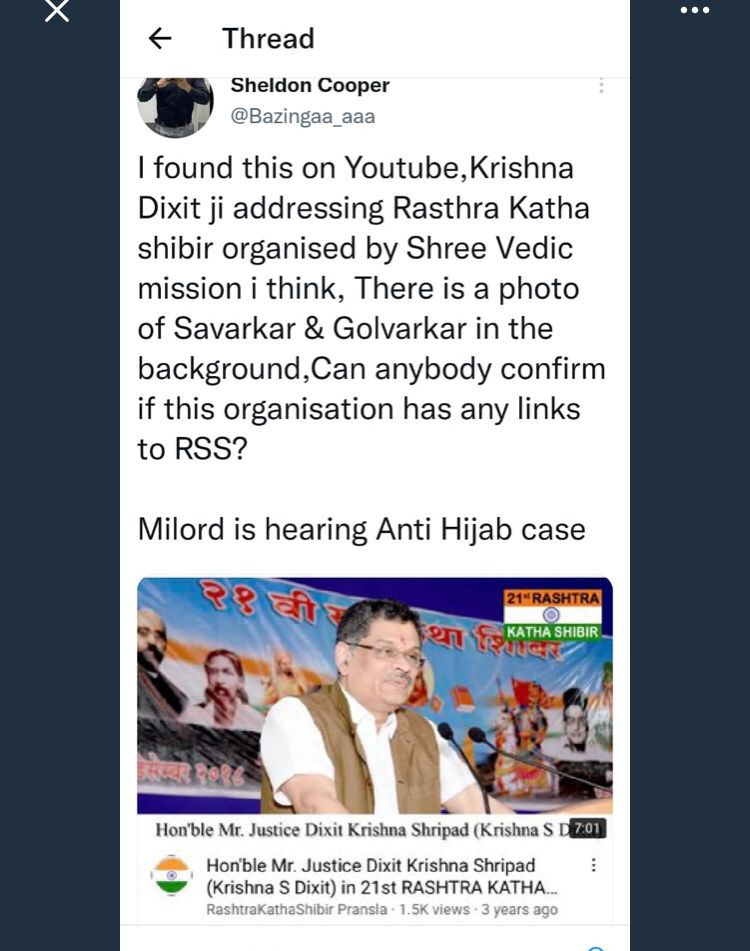Image resolution: width=750 pixels, height=951 pixels.
Task: Open the video title 'Hon'ble Mr. Justice Dixit Krishna Shripad'
Action: pyautogui.click(x=381, y=876)
